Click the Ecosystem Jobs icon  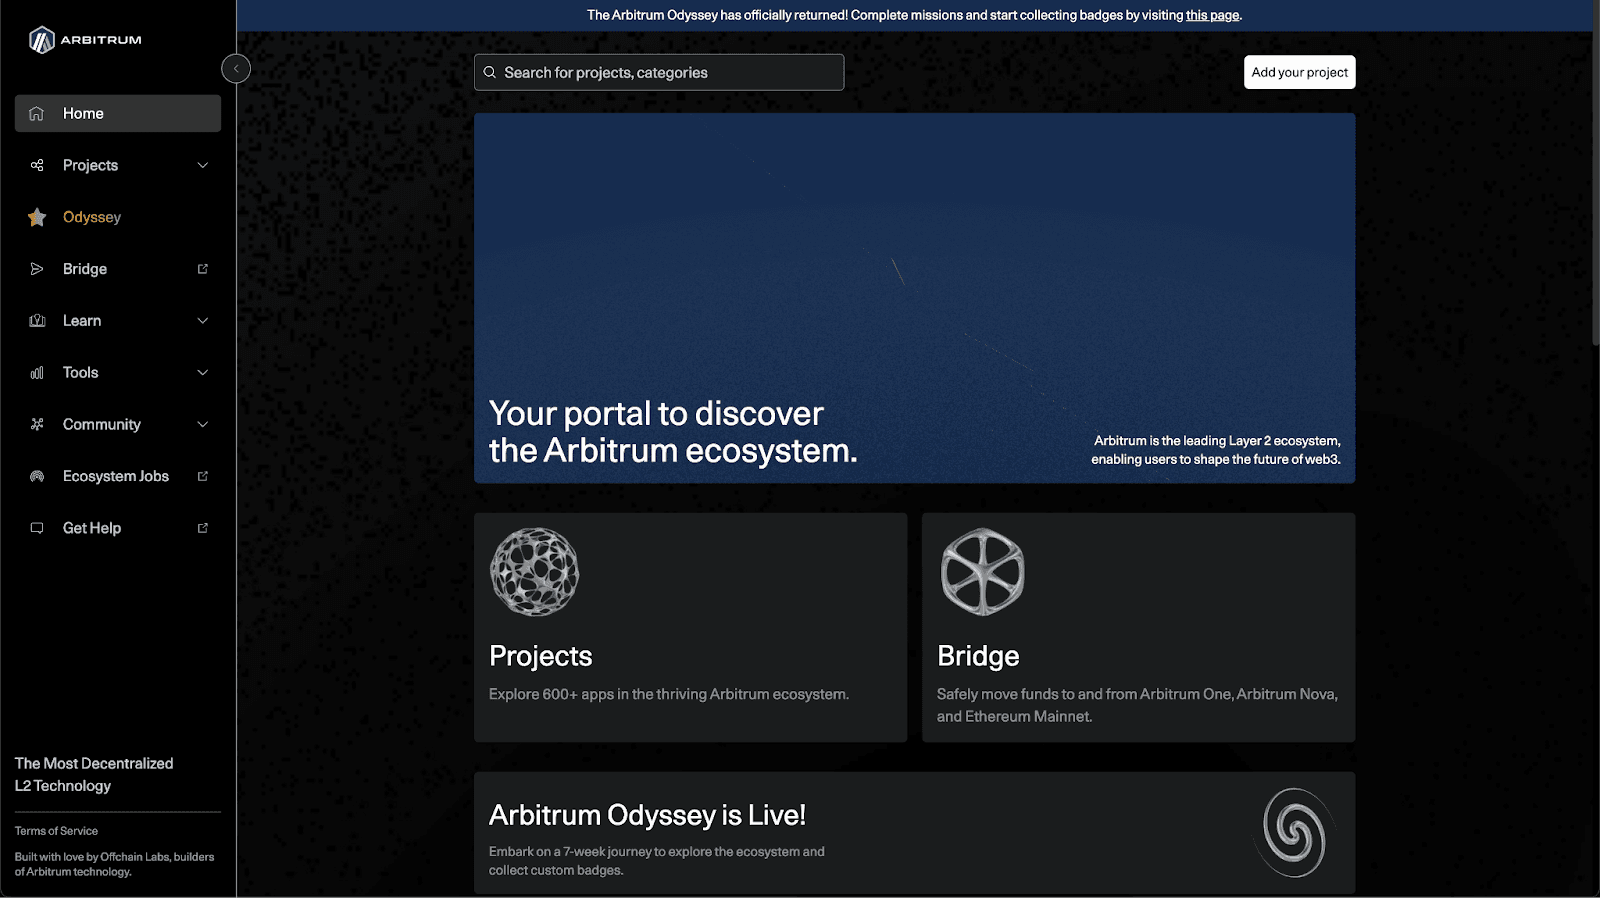click(x=37, y=476)
